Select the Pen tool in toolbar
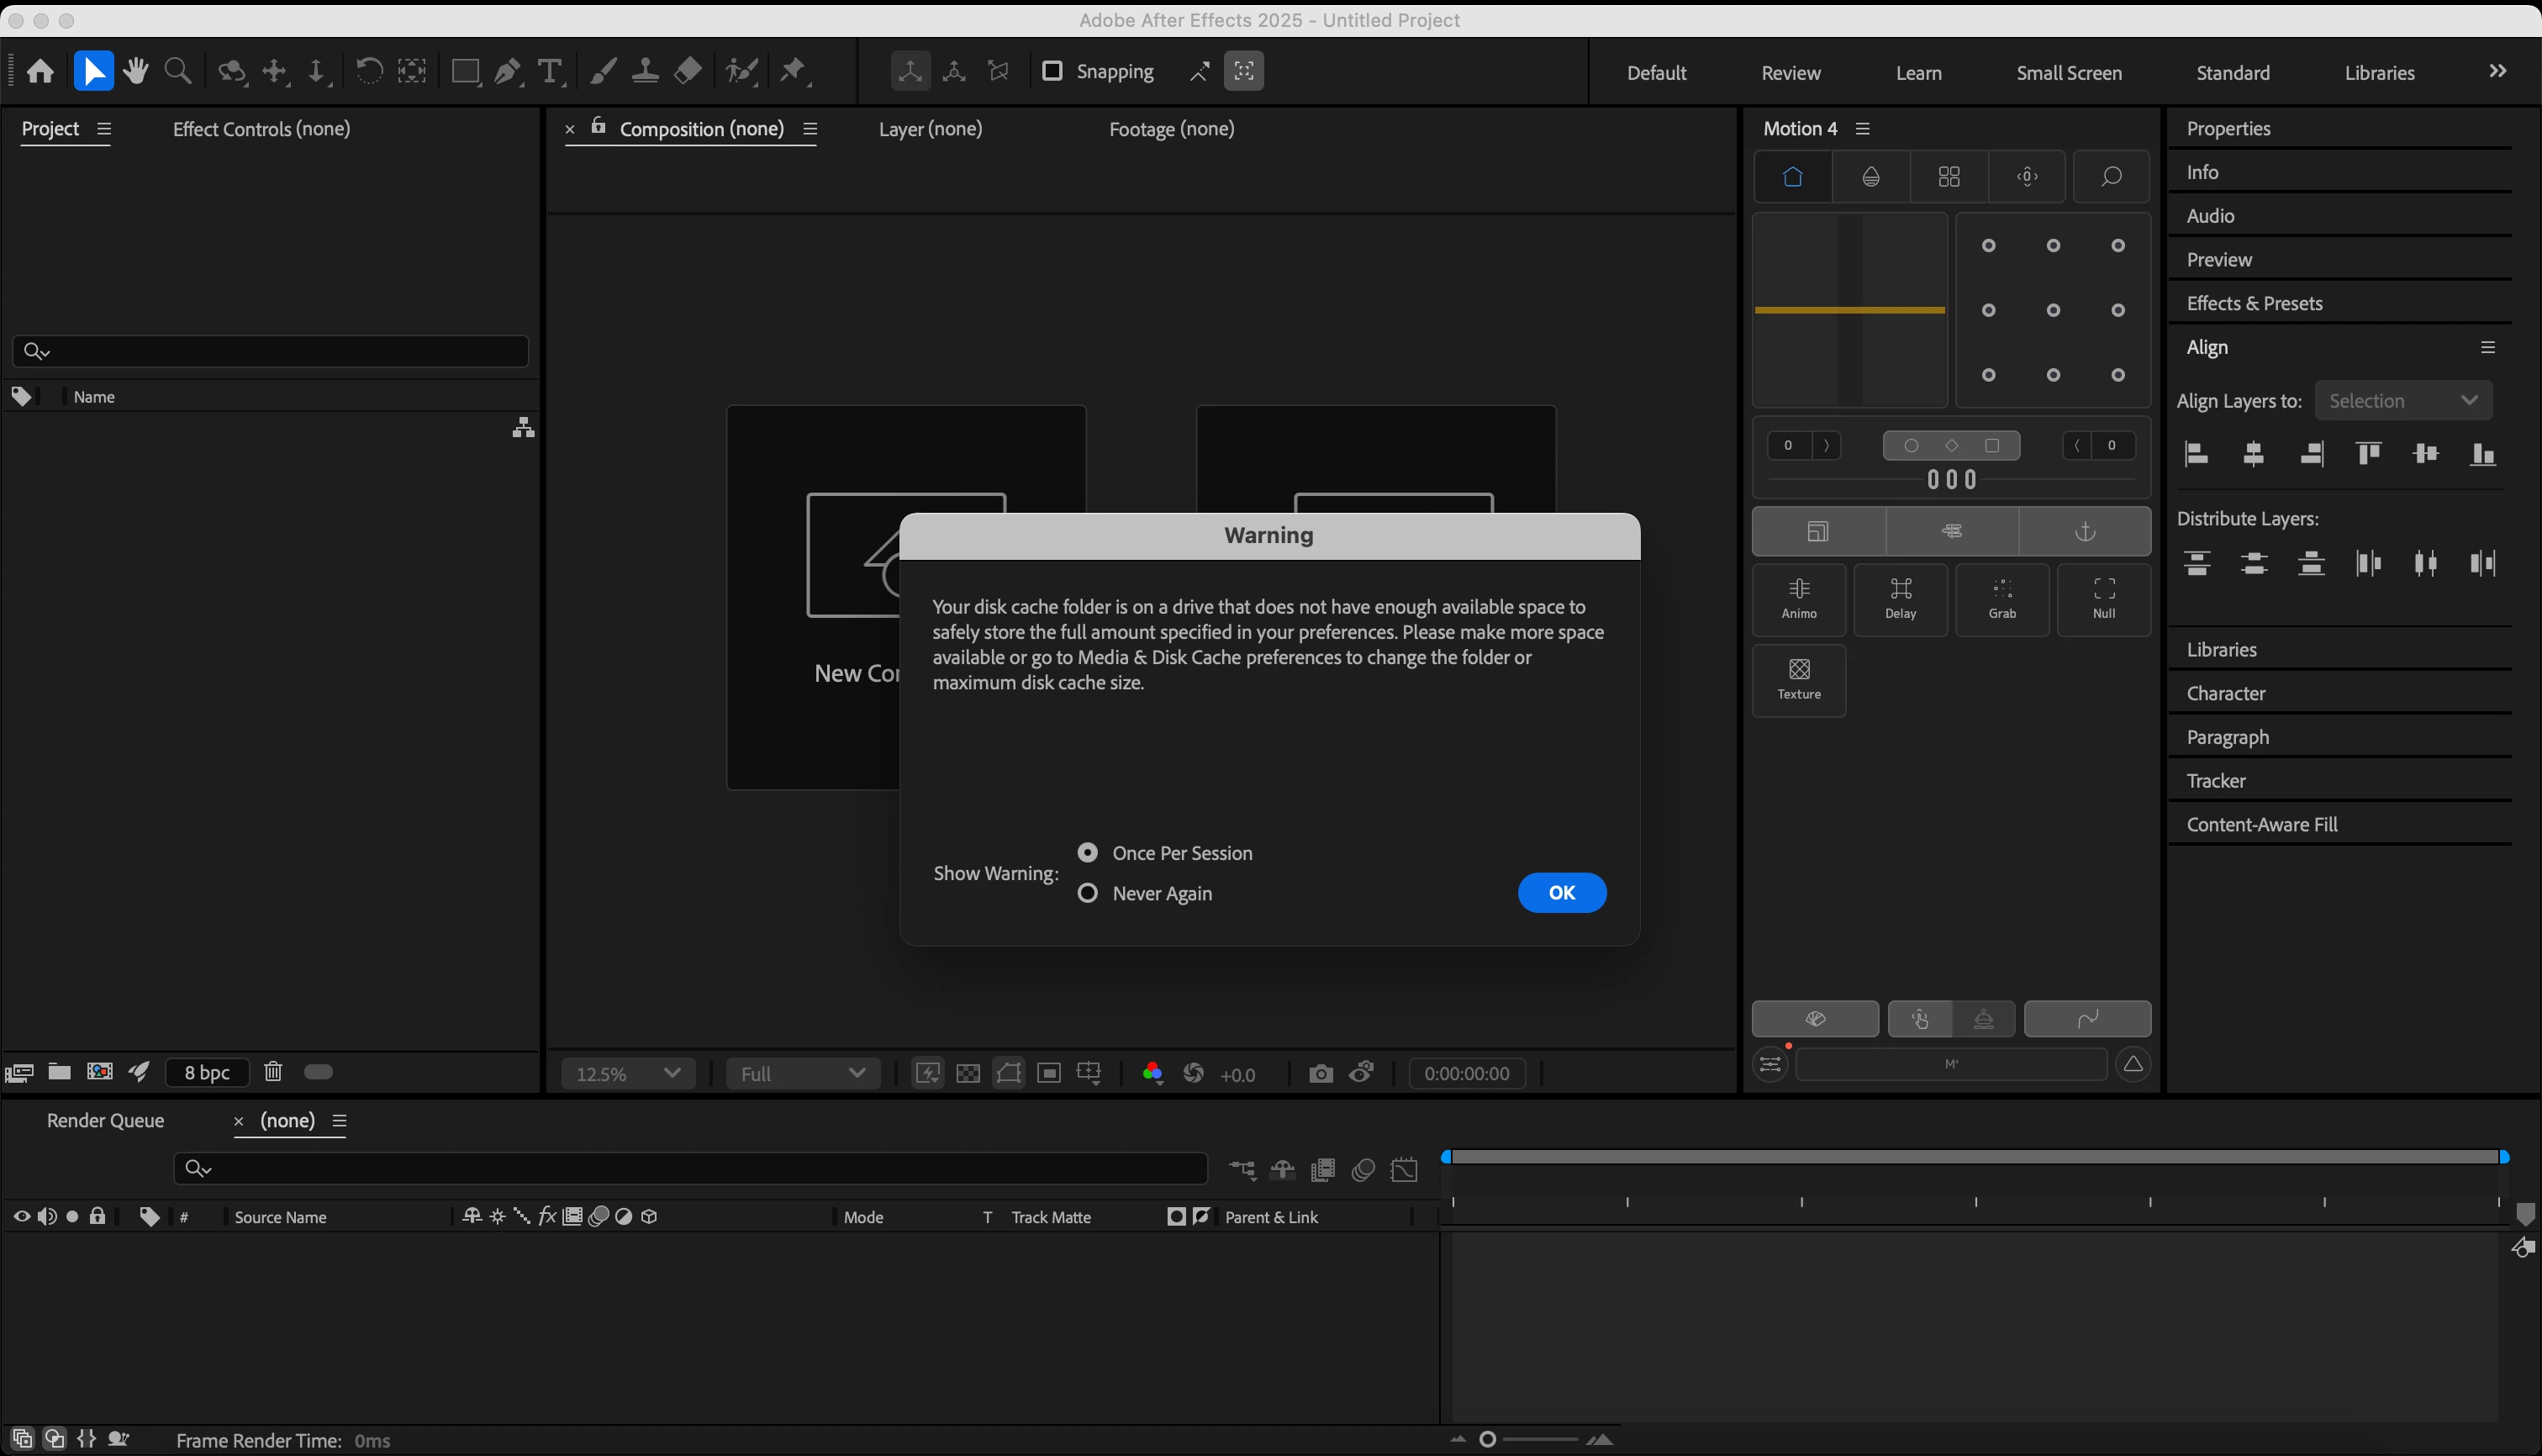The height and width of the screenshot is (1456, 2542). (x=507, y=71)
